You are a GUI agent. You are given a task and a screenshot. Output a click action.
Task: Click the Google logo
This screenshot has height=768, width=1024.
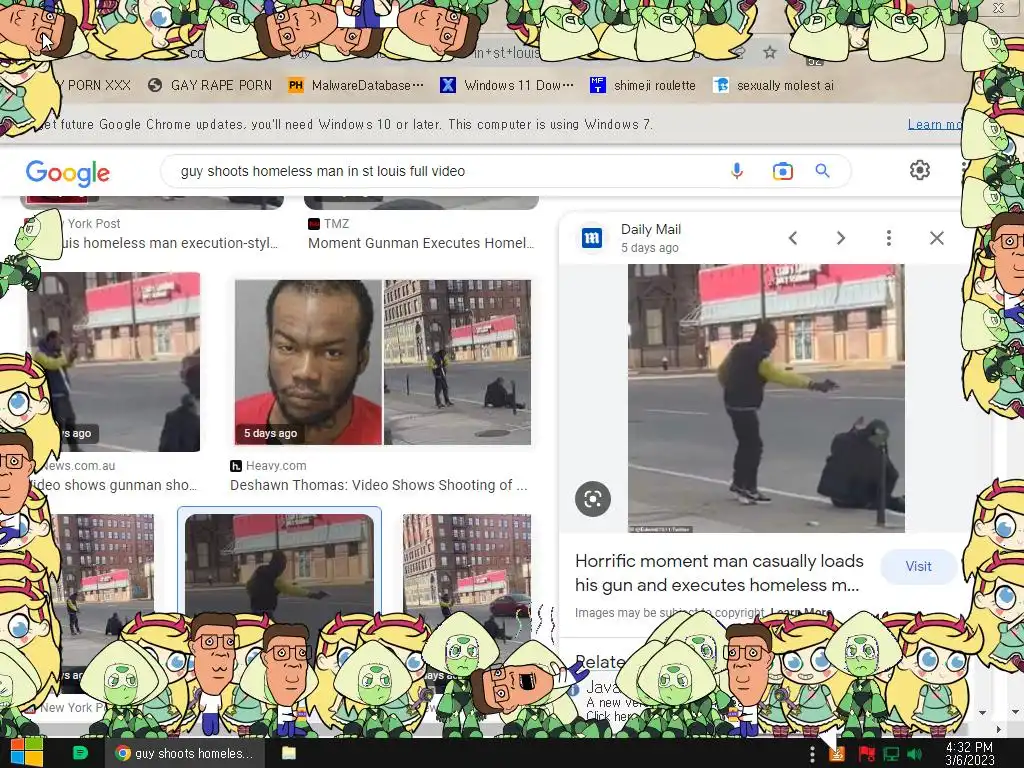coord(68,172)
